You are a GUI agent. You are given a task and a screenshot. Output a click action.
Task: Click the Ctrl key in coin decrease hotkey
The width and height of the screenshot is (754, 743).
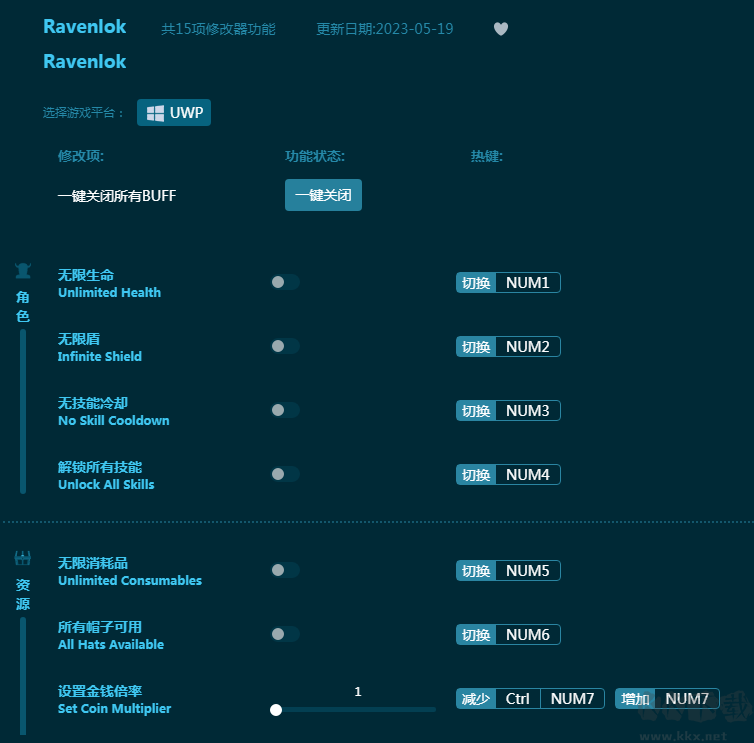(517, 698)
